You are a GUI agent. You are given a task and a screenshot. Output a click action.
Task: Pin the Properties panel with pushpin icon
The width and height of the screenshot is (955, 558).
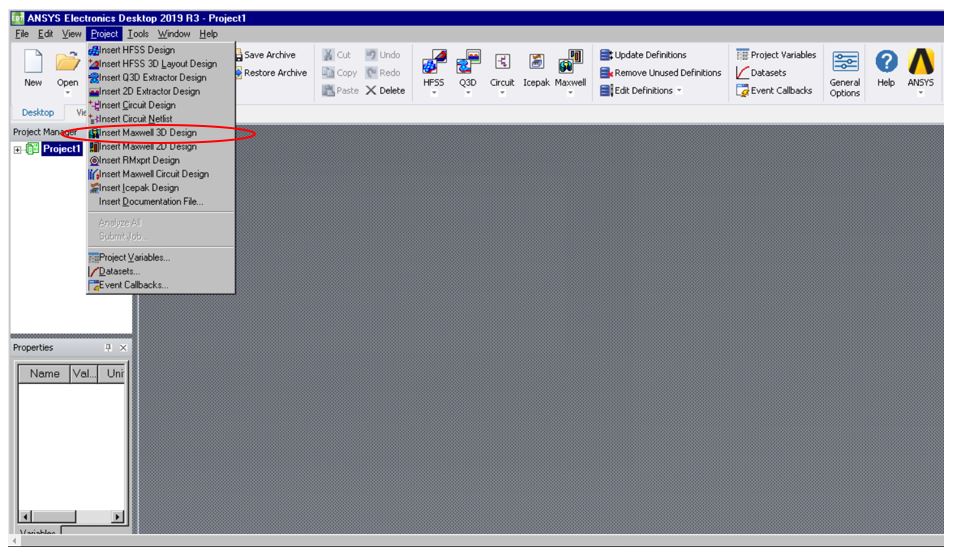pyautogui.click(x=108, y=347)
